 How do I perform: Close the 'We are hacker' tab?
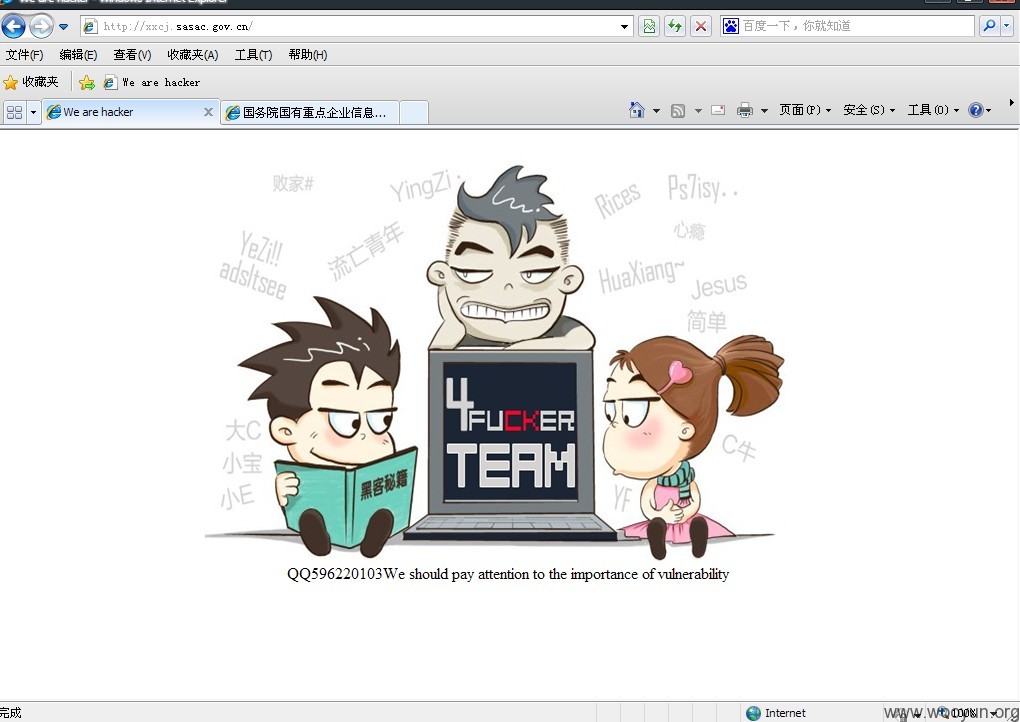[208, 112]
